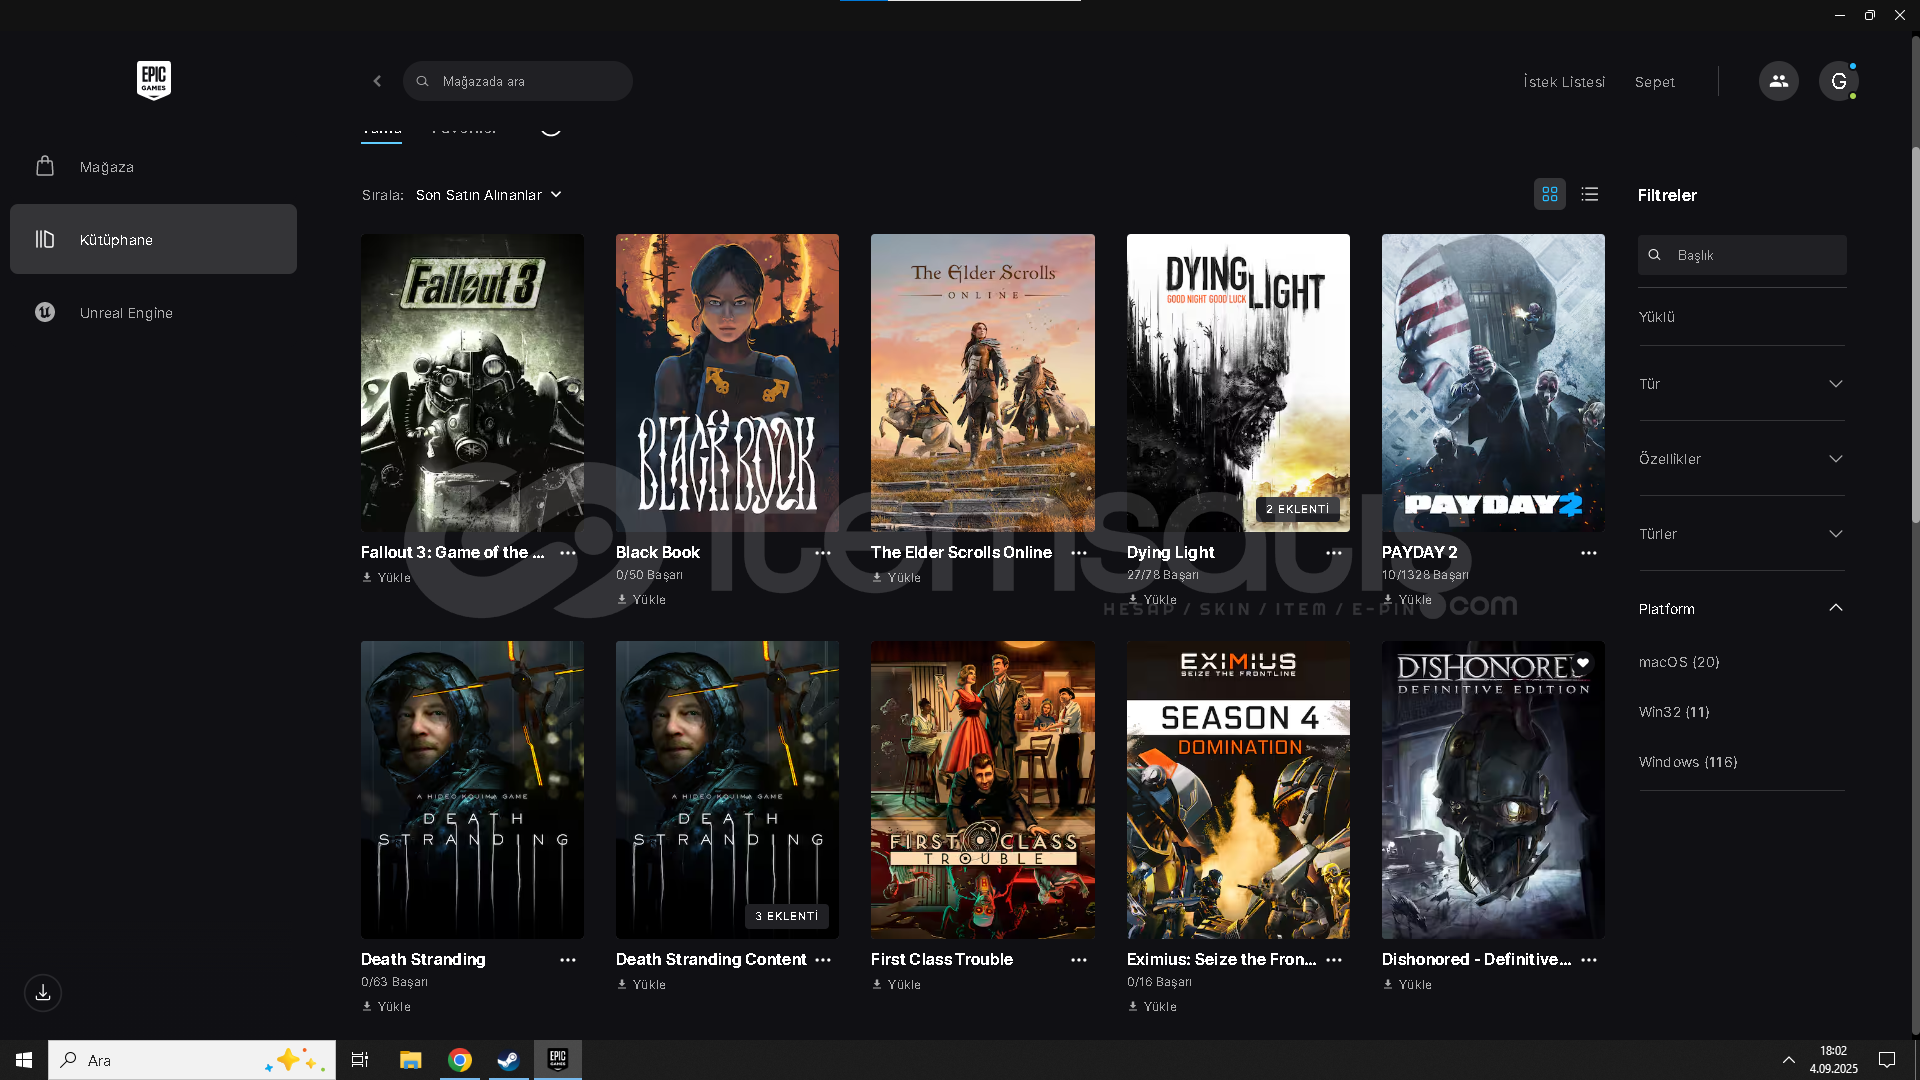The height and width of the screenshot is (1080, 1920).
Task: Open options for First Class Trouble
Action: point(1079,960)
